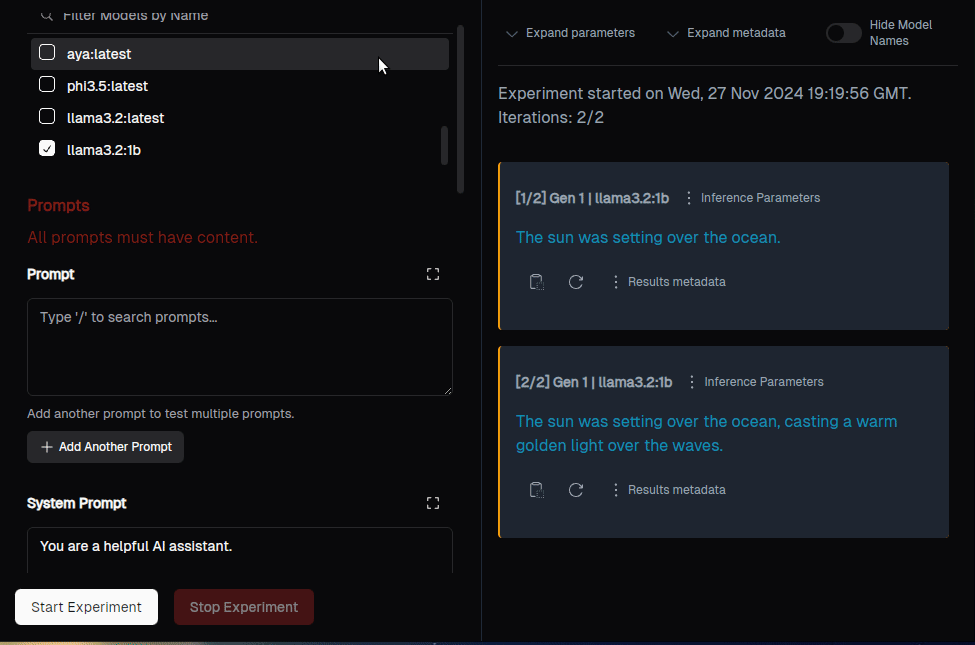Click the '[1/2] Gen 1 | llama3.2:1b' heading

click(x=593, y=198)
